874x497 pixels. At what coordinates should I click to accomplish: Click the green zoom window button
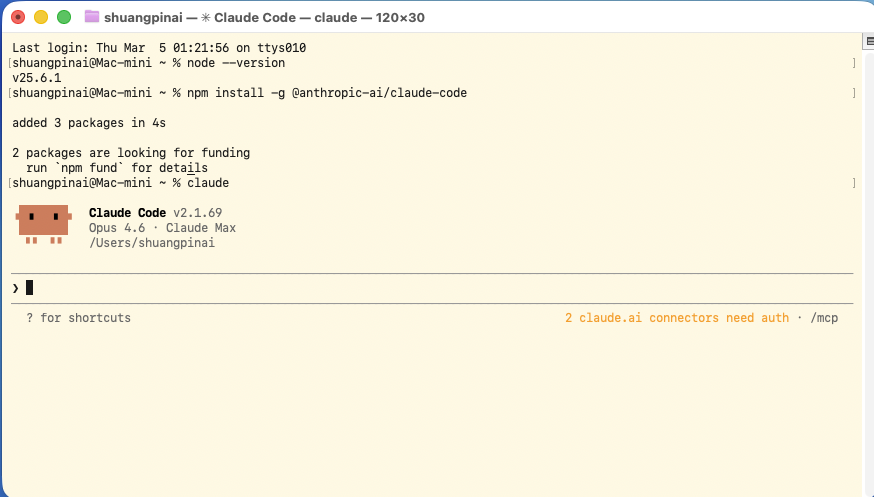(x=64, y=17)
